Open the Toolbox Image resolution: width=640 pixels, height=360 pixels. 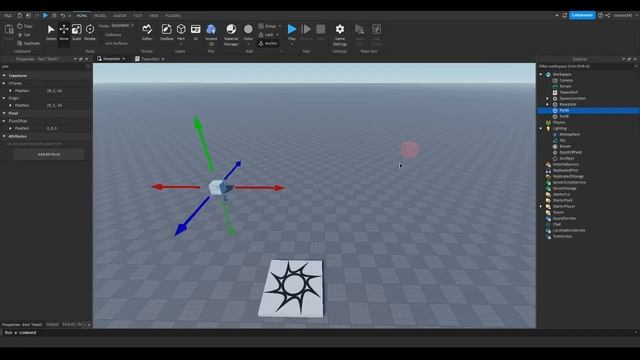pyautogui.click(x=167, y=32)
